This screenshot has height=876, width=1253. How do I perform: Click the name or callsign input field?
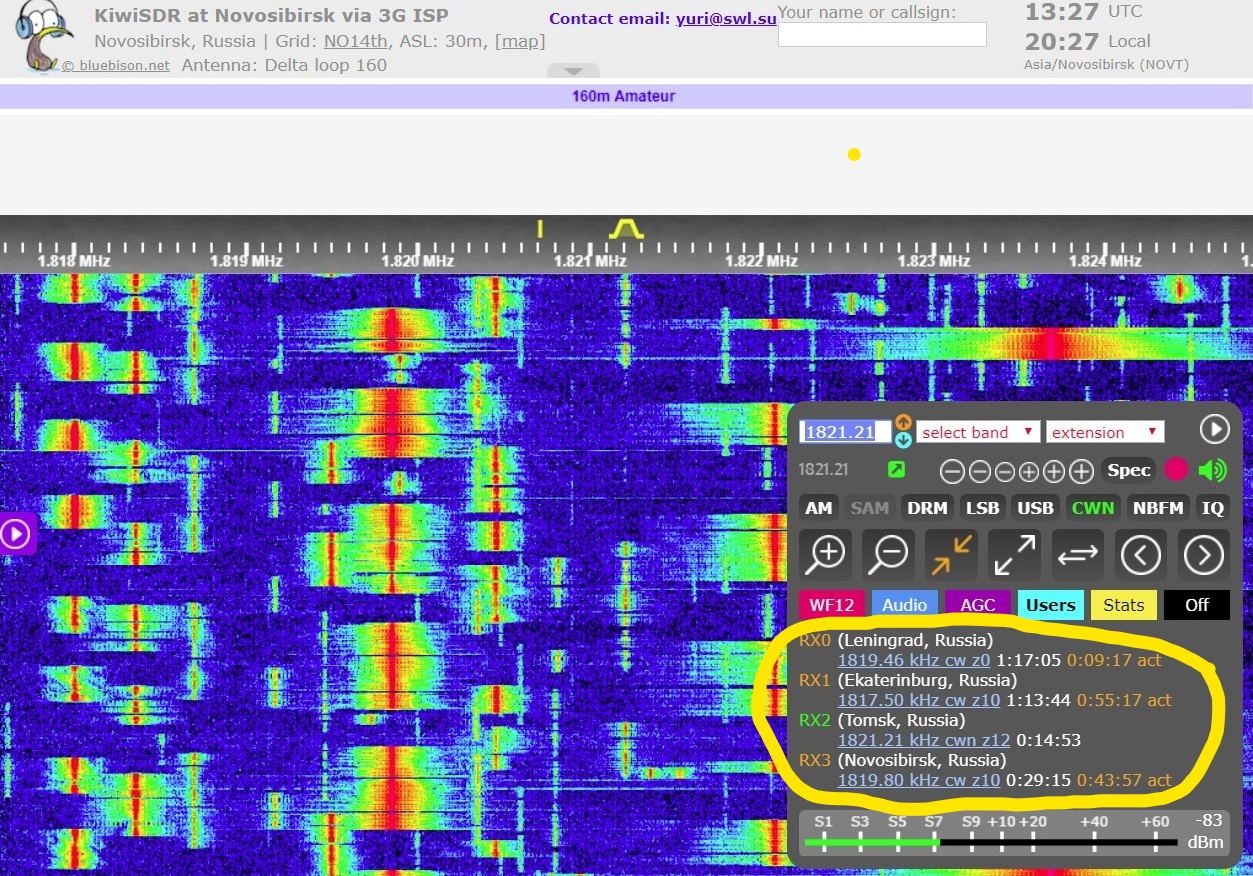(x=882, y=35)
